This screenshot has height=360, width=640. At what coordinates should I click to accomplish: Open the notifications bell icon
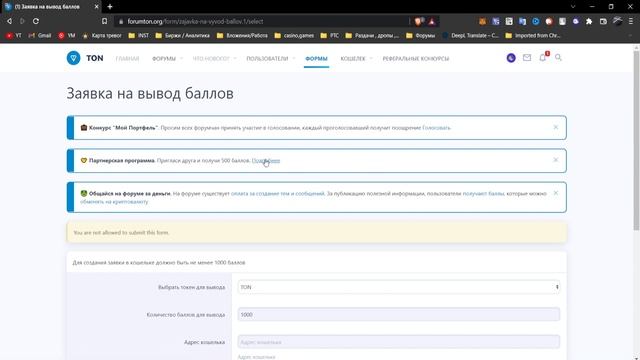pos(542,58)
